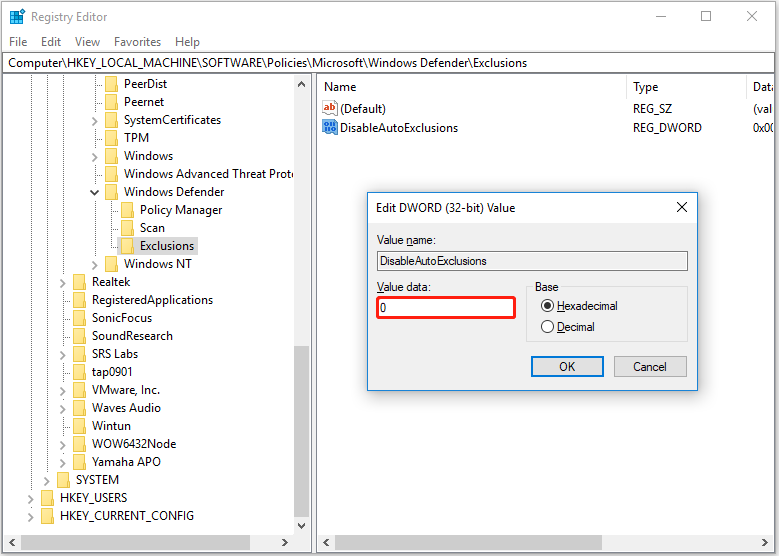779x556 pixels.
Task: Click the Windows Defender folder icon
Action: pyautogui.click(x=112, y=192)
